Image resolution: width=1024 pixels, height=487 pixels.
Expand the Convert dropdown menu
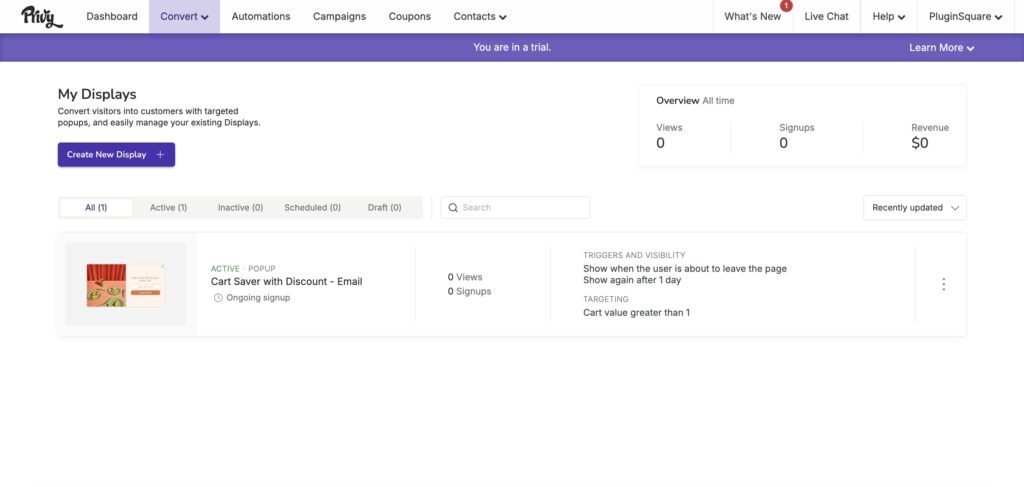tap(184, 17)
